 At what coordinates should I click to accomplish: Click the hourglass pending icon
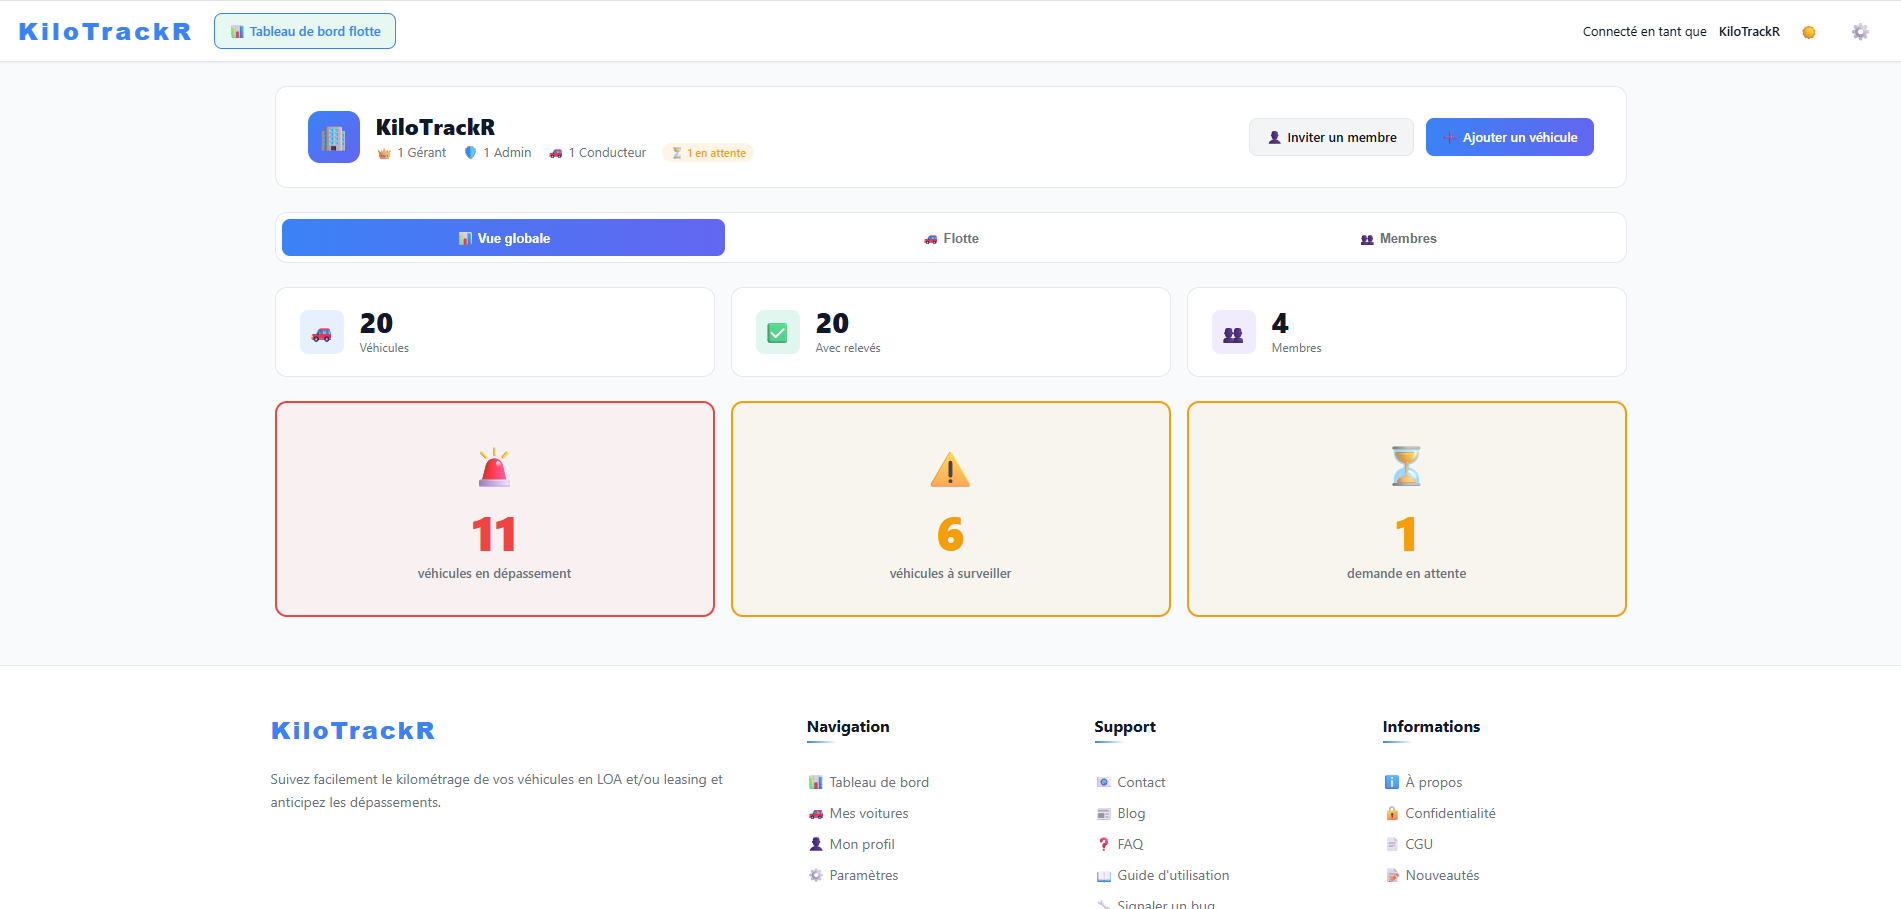click(x=1406, y=467)
